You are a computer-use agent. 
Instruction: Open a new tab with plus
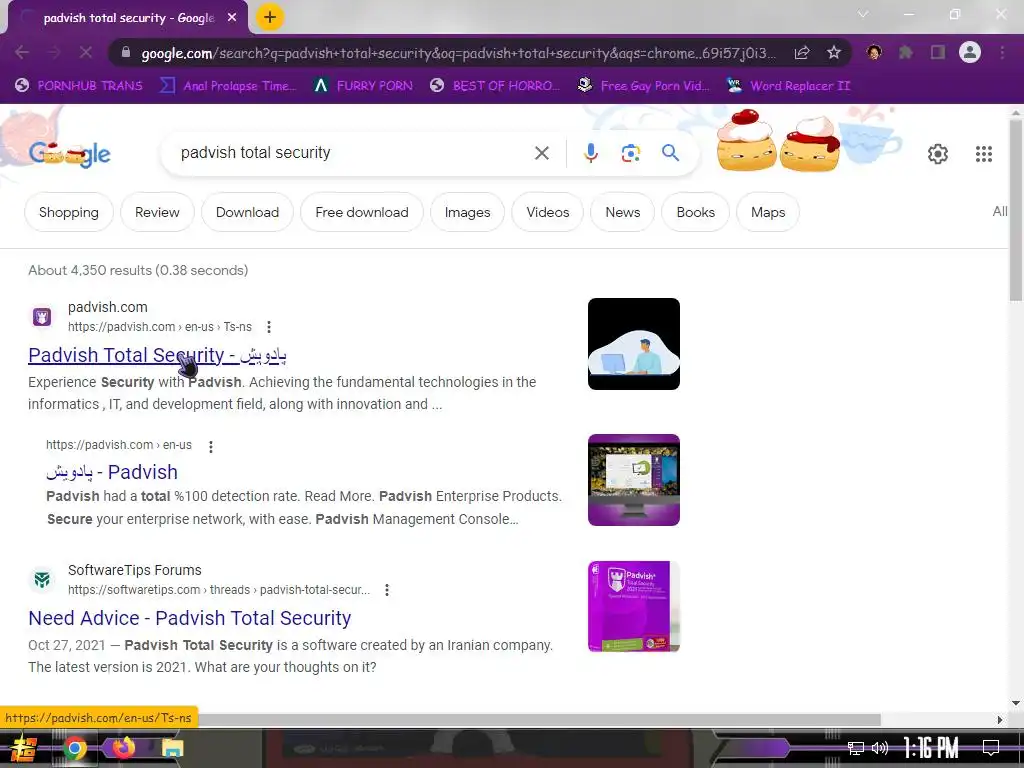[270, 17]
